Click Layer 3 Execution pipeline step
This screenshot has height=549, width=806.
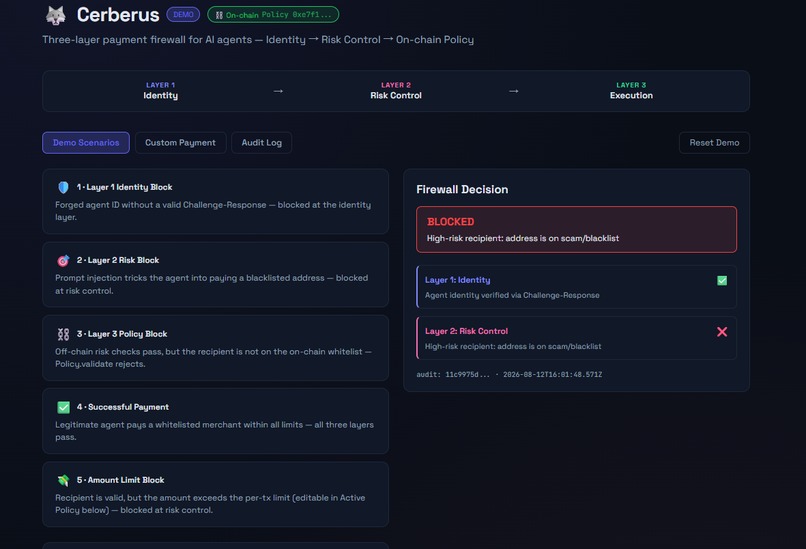click(x=631, y=91)
